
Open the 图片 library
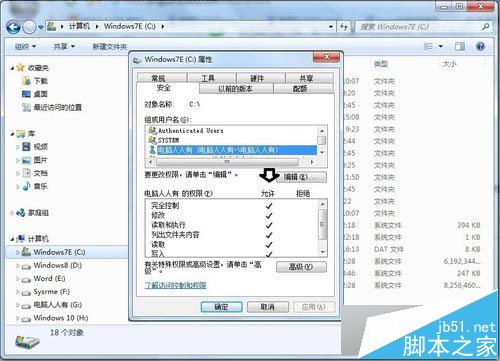(x=41, y=160)
